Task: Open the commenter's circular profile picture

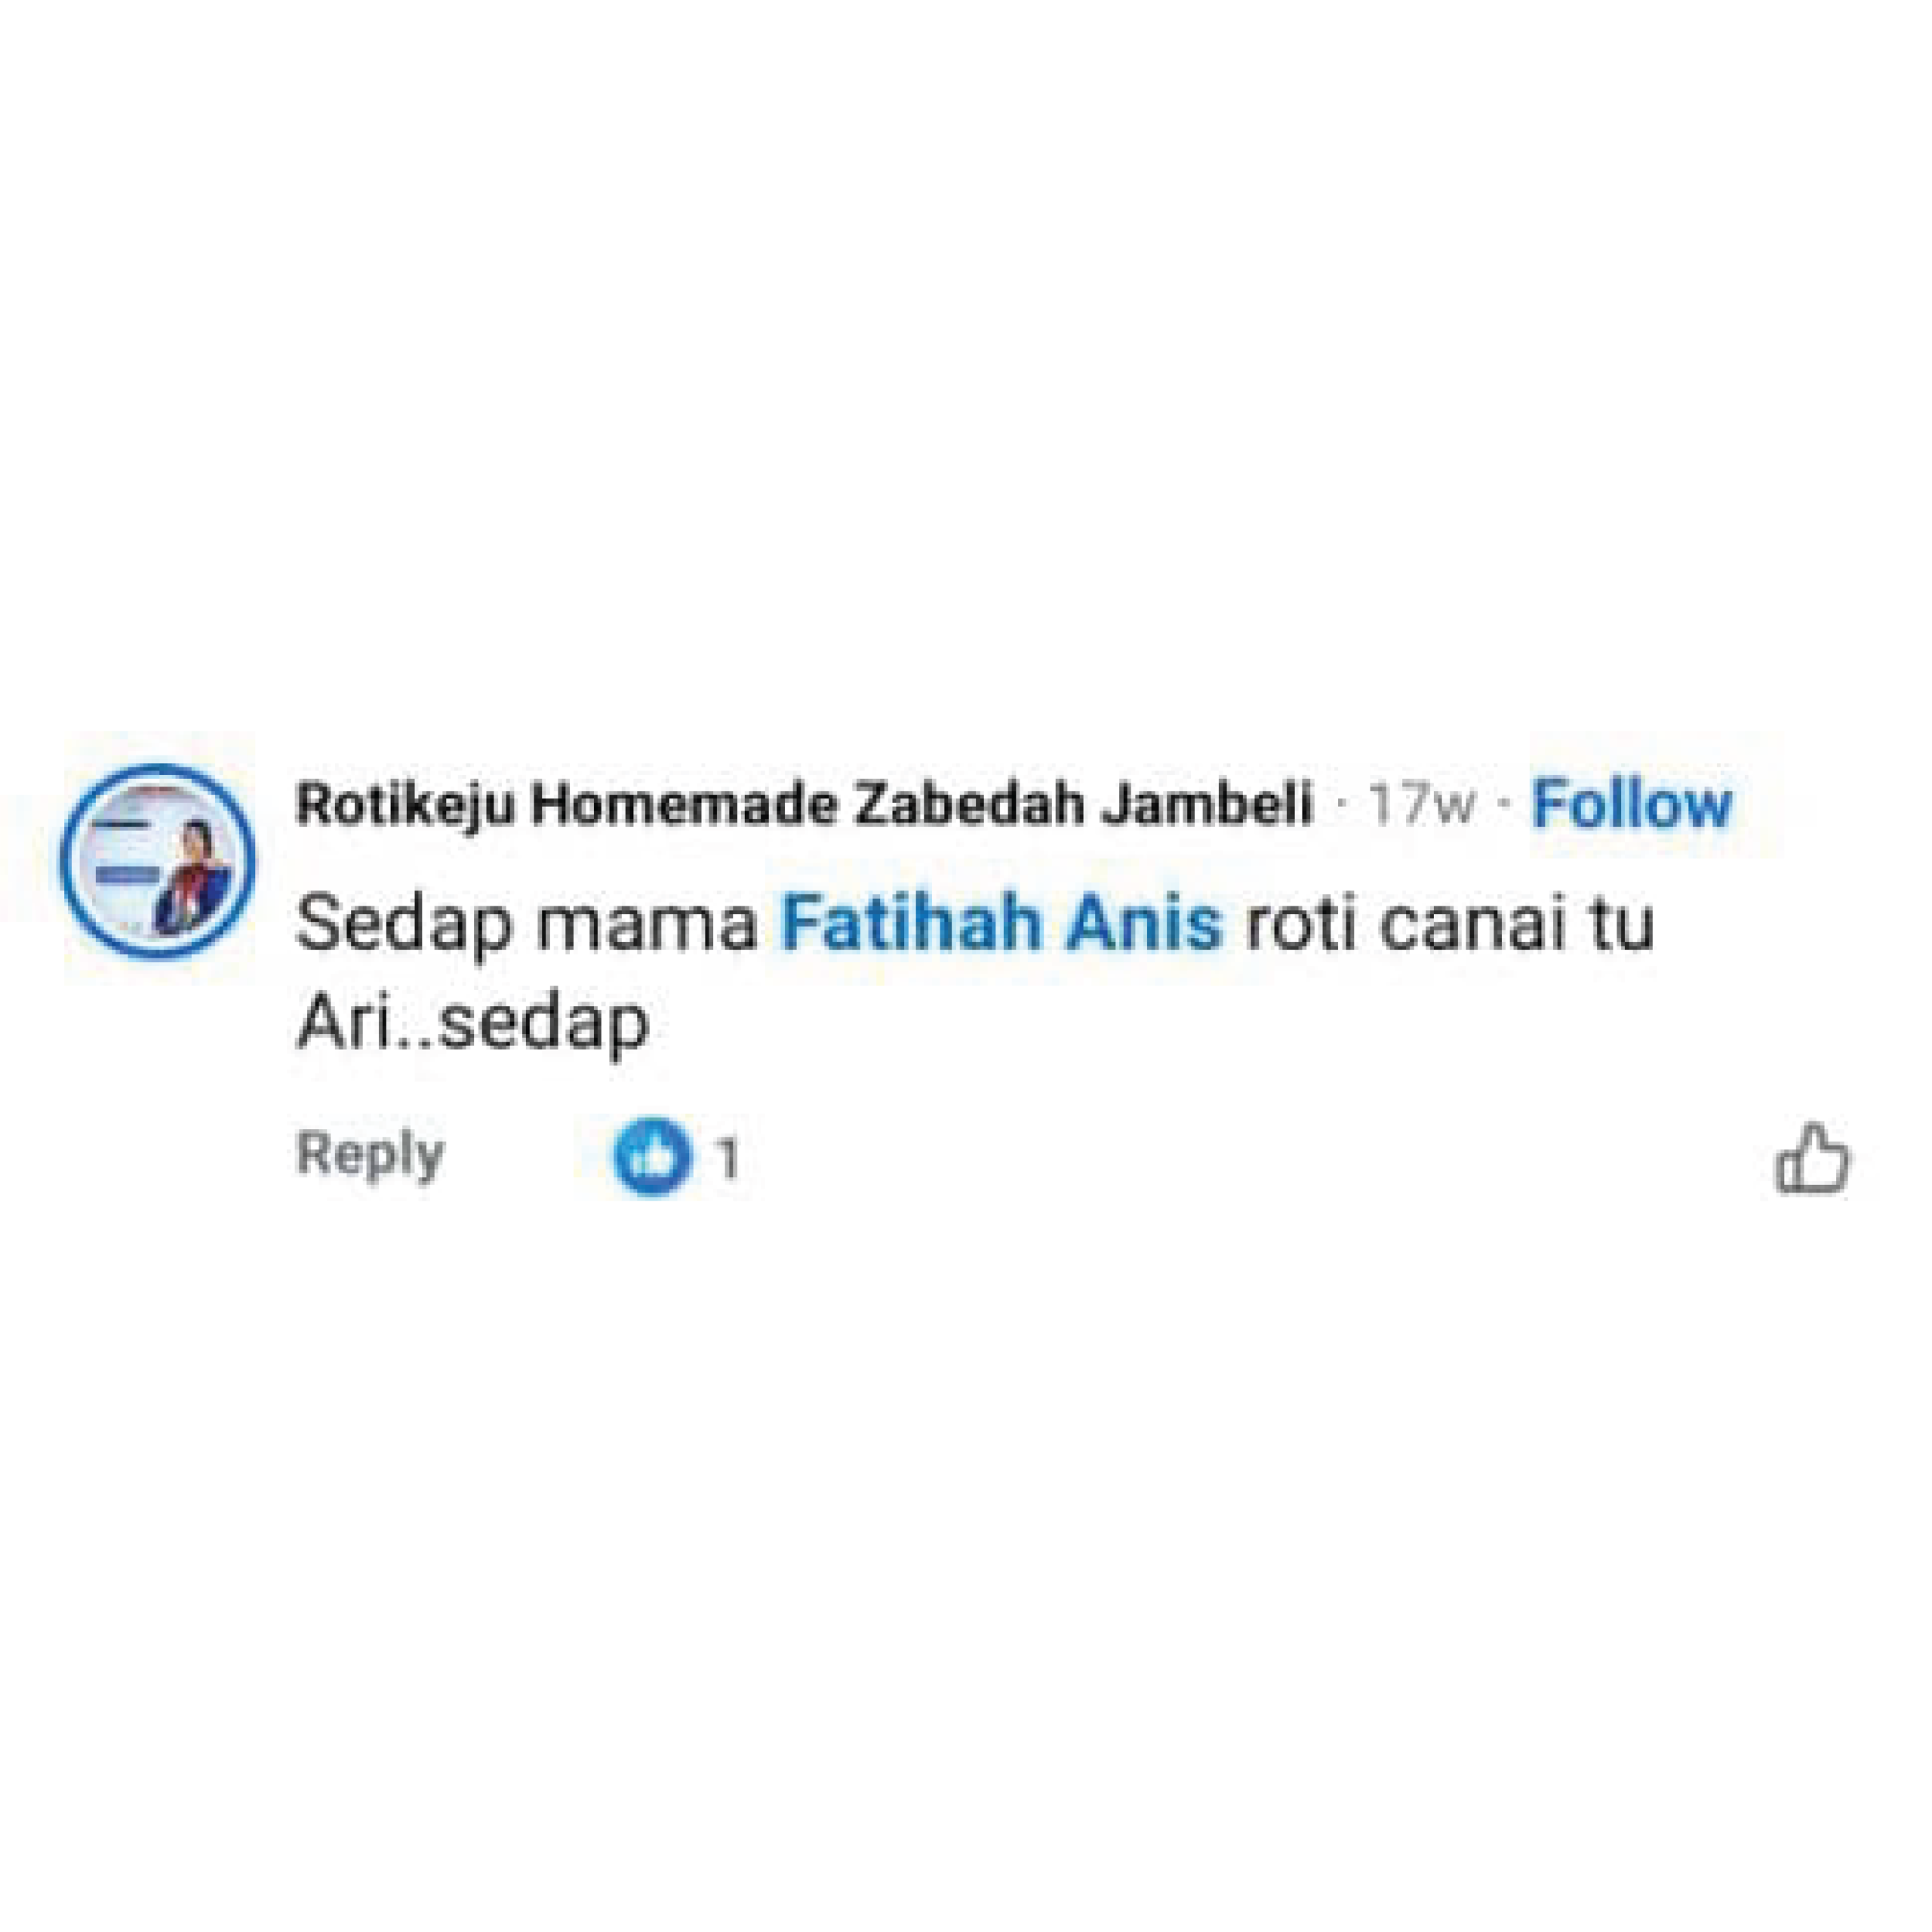Action: click(157, 861)
